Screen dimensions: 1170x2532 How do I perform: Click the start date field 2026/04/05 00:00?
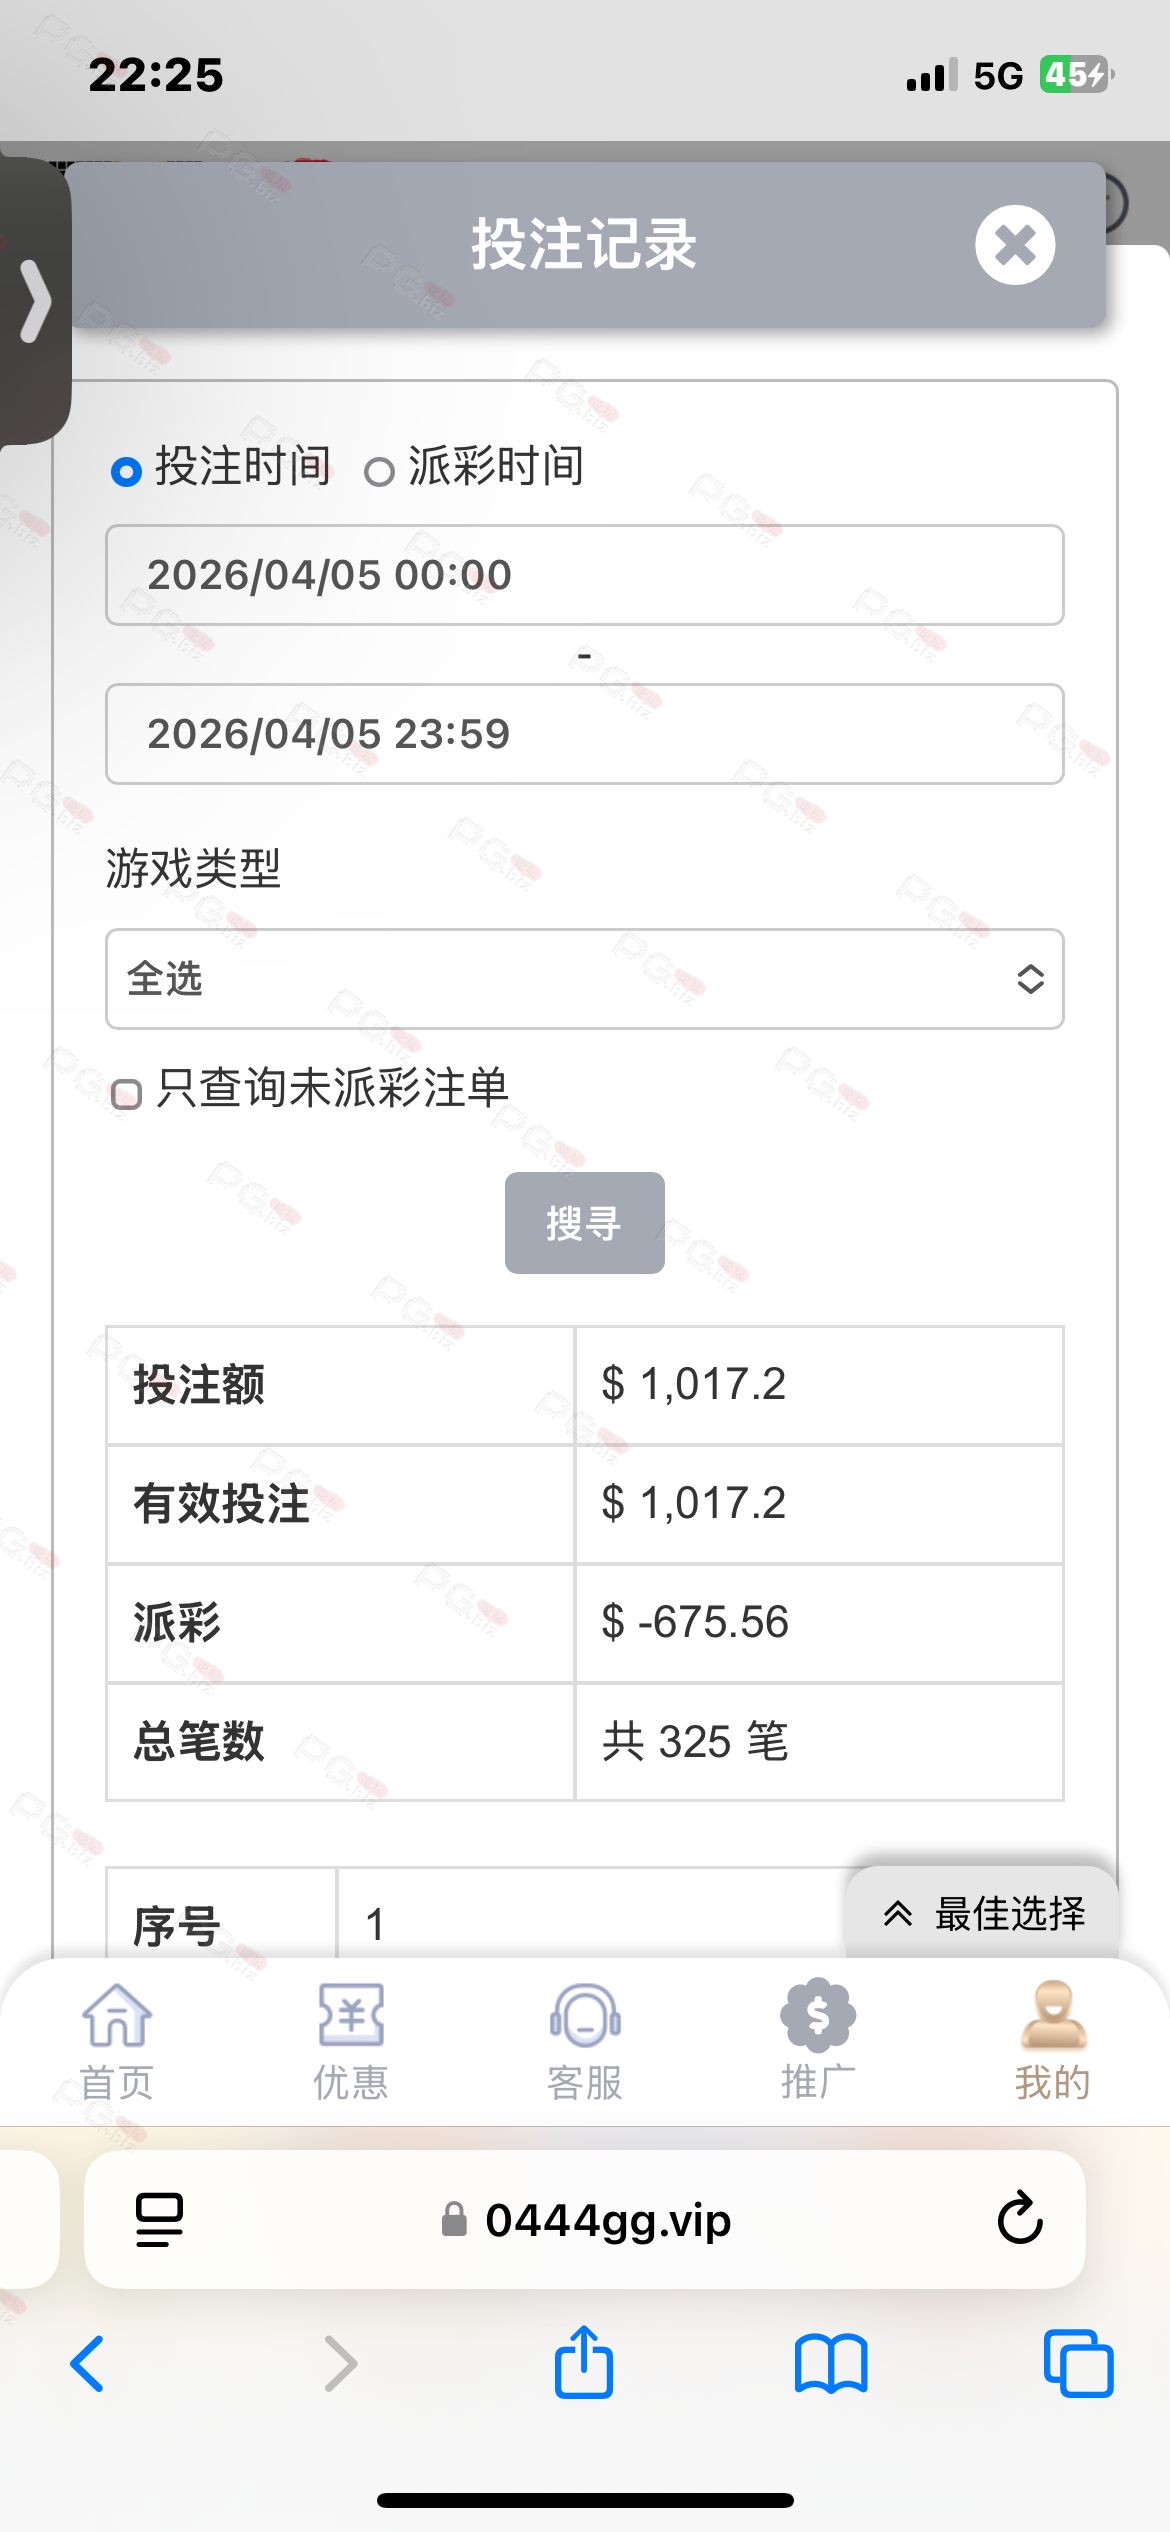tap(584, 575)
